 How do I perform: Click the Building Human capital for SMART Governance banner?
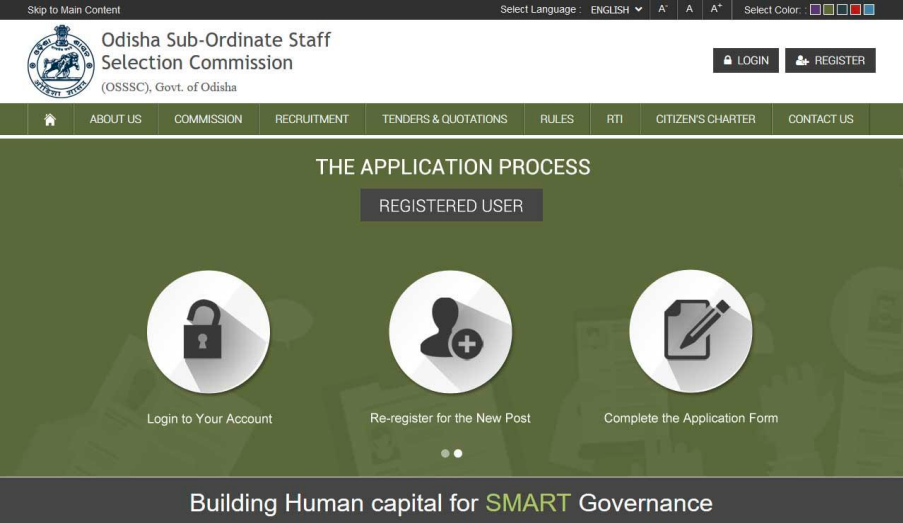click(451, 503)
